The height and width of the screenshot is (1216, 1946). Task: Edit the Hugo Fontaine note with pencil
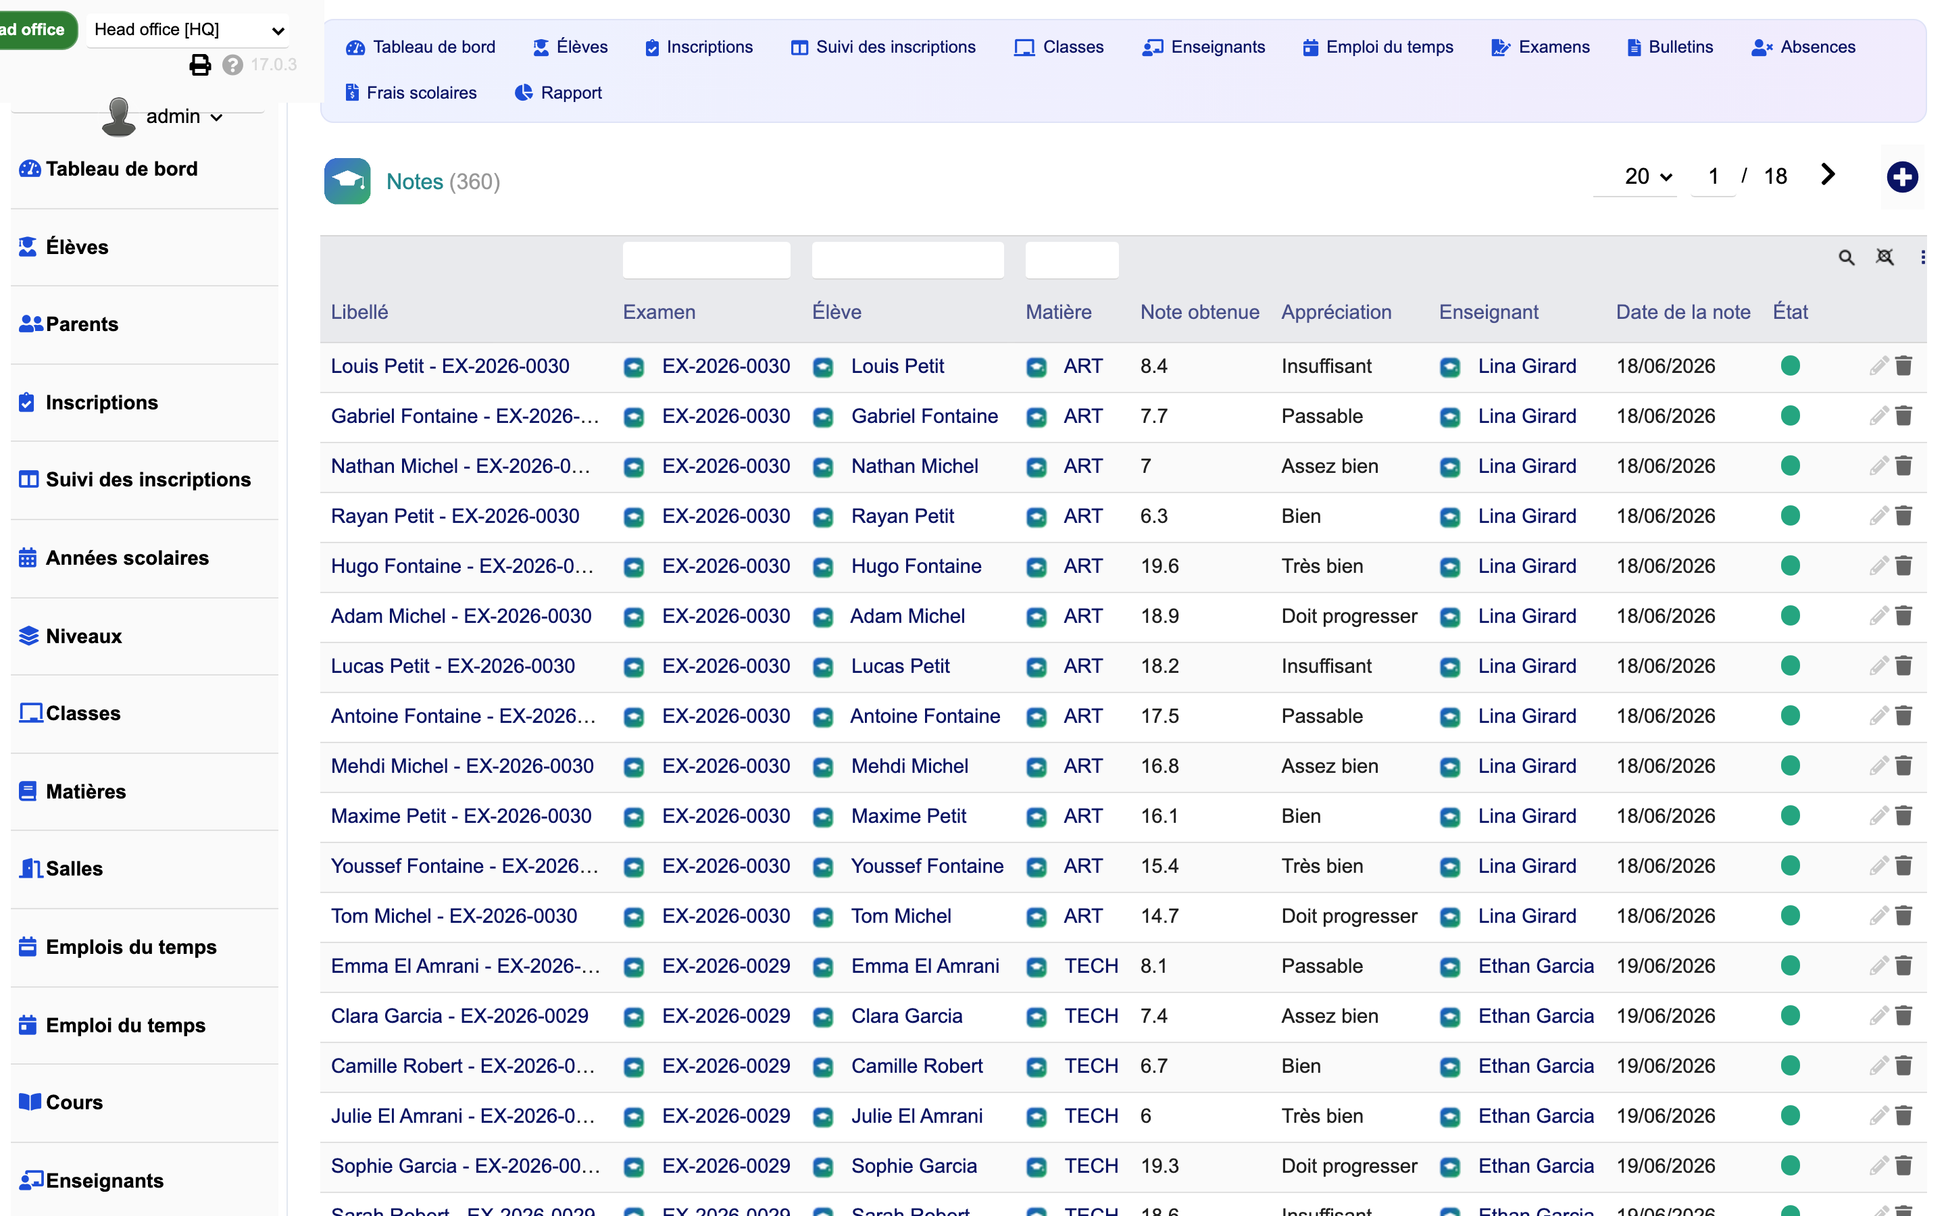click(1879, 566)
